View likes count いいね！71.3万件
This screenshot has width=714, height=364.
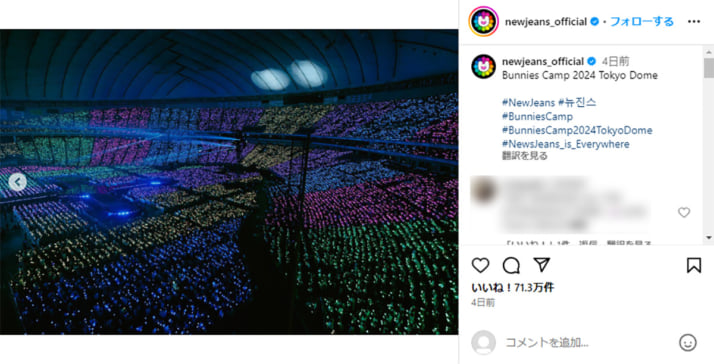click(x=513, y=287)
